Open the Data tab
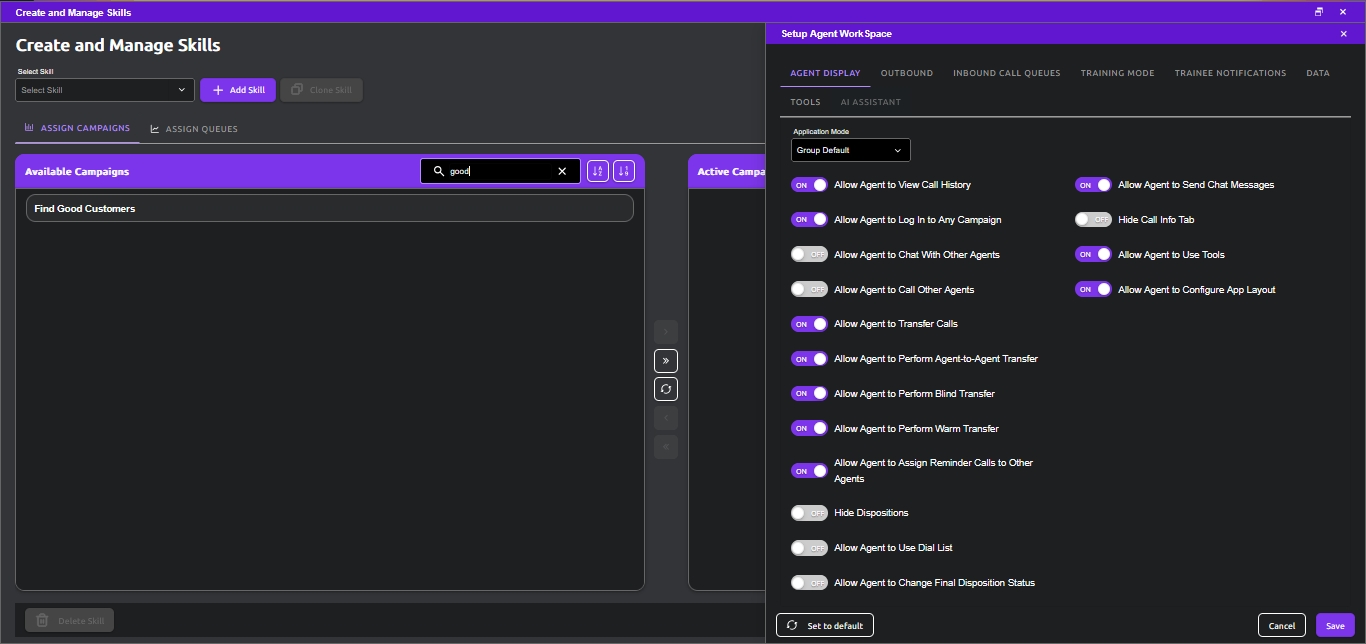This screenshot has width=1366, height=644. [x=1318, y=73]
